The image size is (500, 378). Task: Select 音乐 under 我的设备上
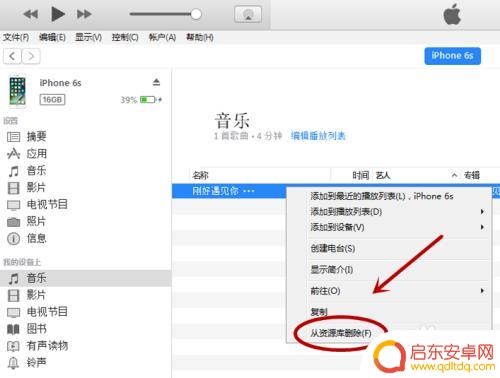click(x=85, y=278)
